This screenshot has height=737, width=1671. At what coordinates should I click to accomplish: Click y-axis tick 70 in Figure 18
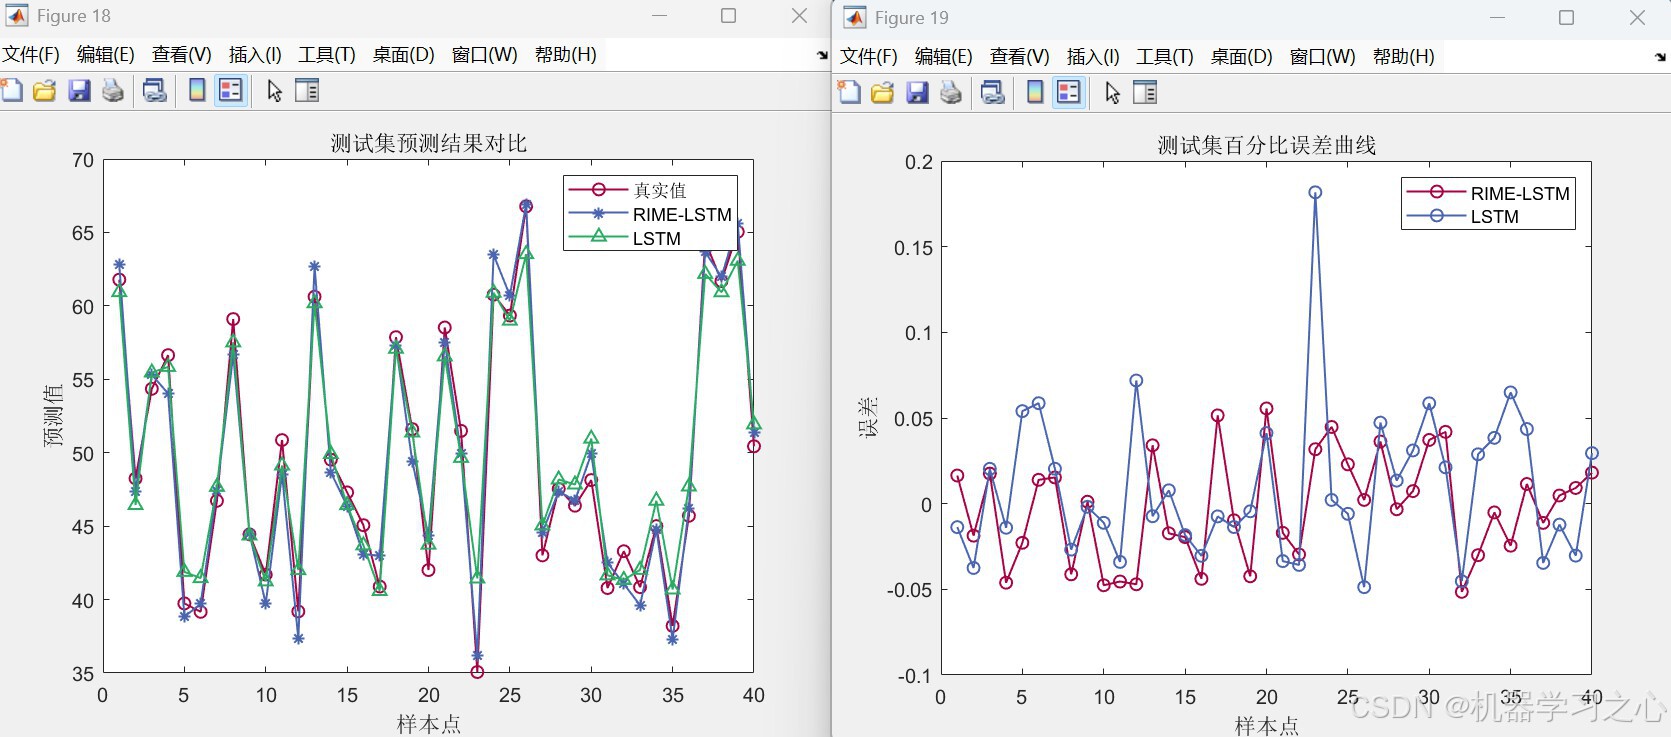[83, 160]
